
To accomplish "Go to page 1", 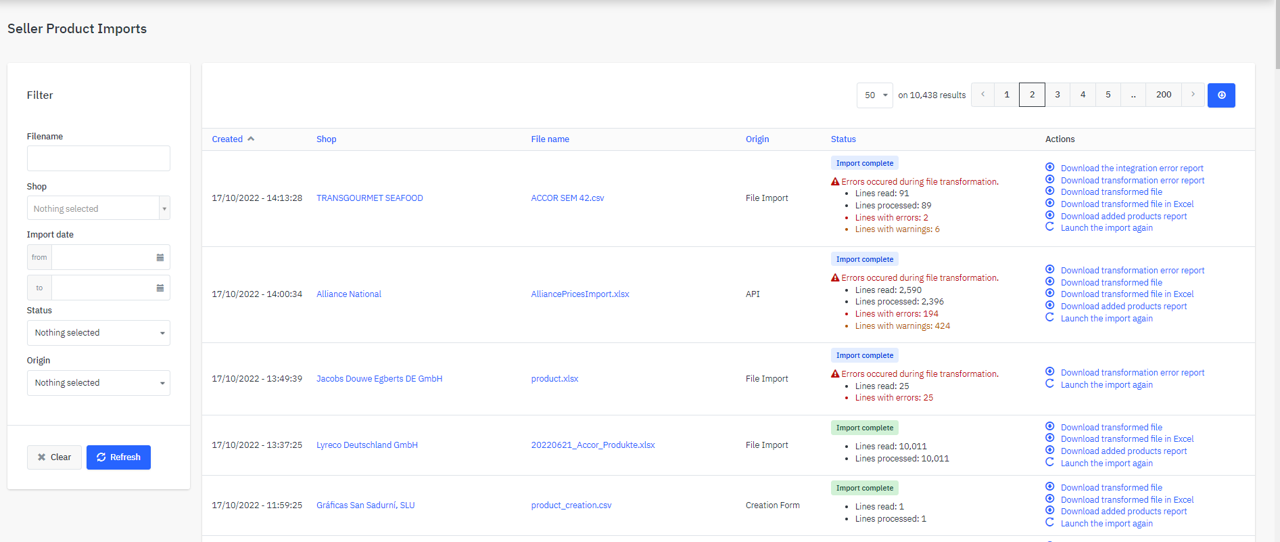I will tap(1007, 95).
